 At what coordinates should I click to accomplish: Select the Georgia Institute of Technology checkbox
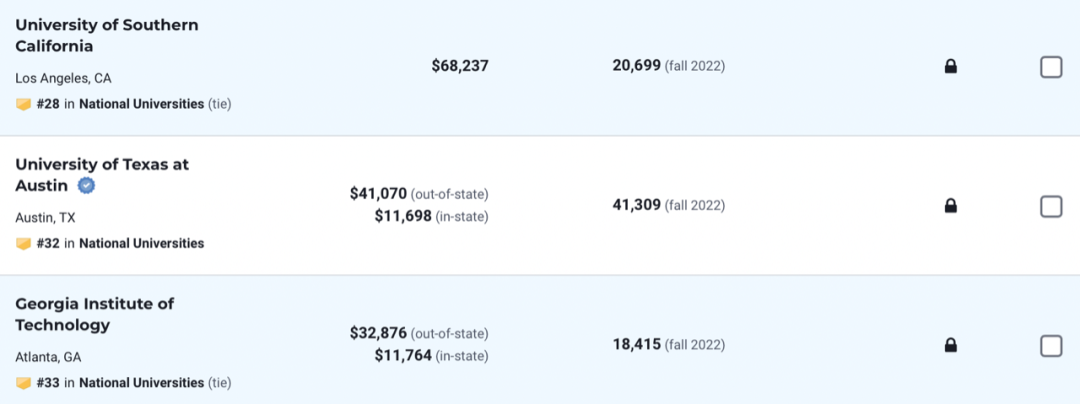[1051, 345]
